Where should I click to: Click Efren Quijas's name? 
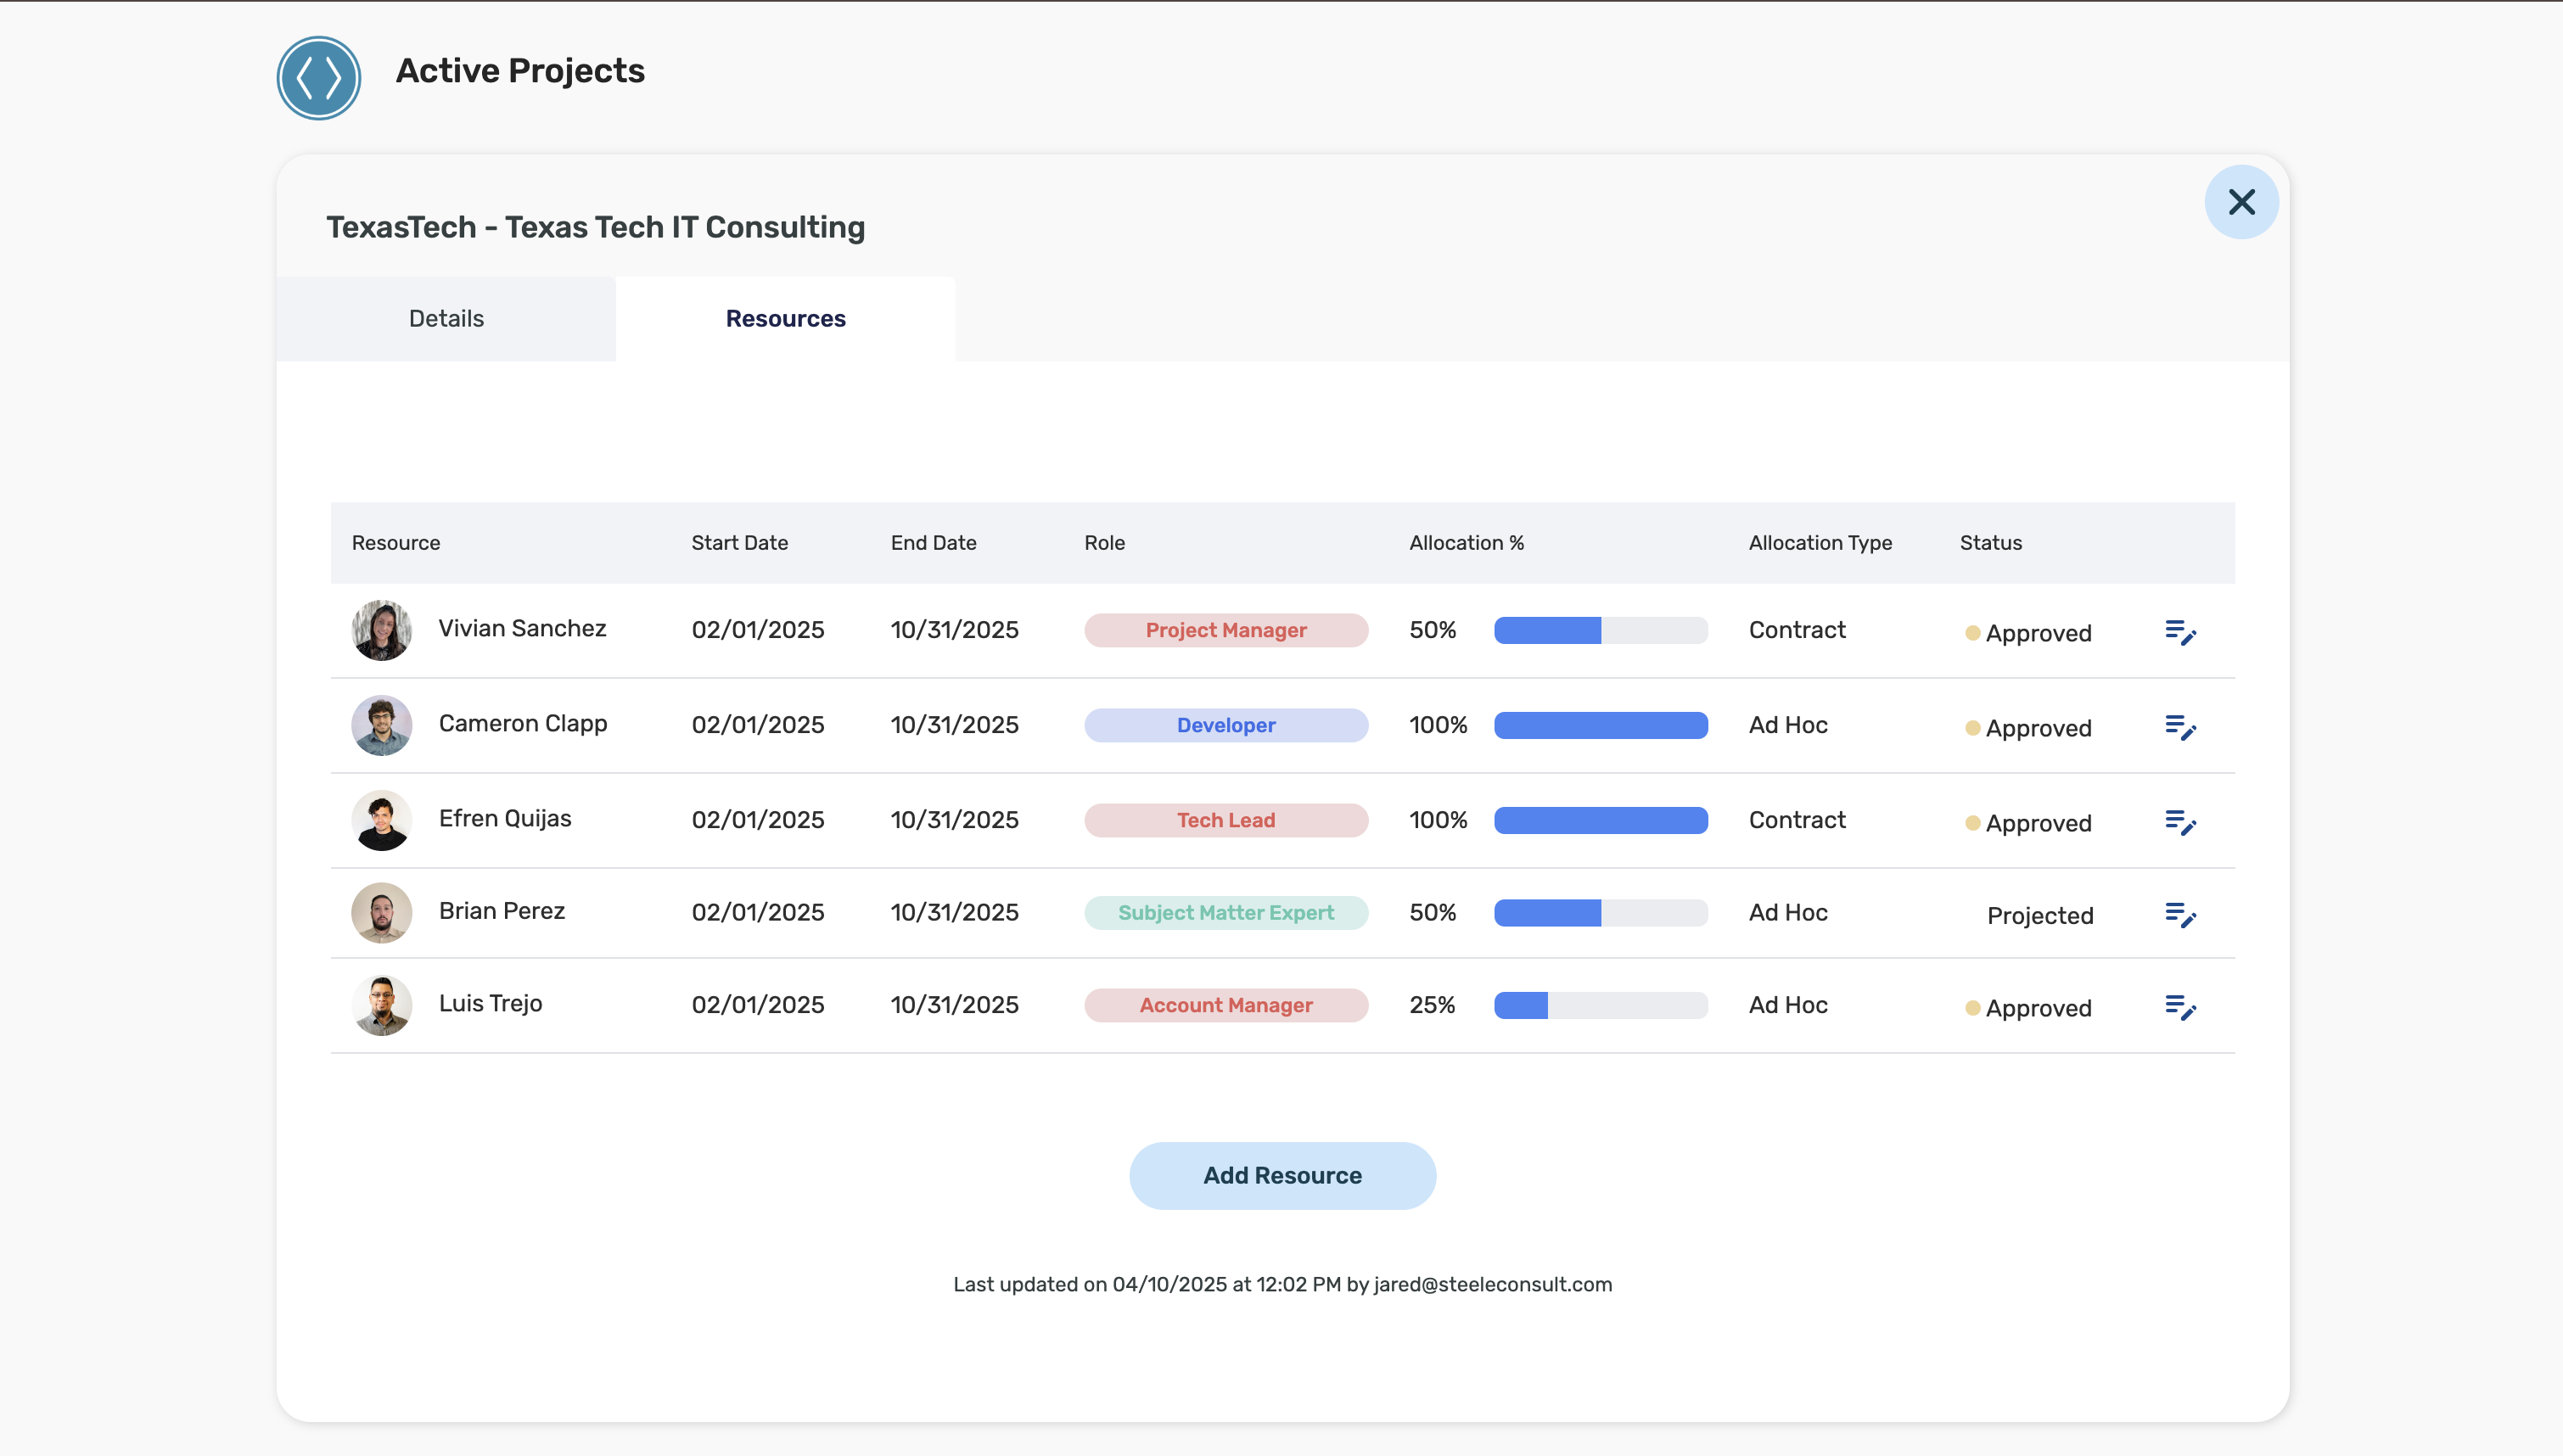tap(505, 819)
